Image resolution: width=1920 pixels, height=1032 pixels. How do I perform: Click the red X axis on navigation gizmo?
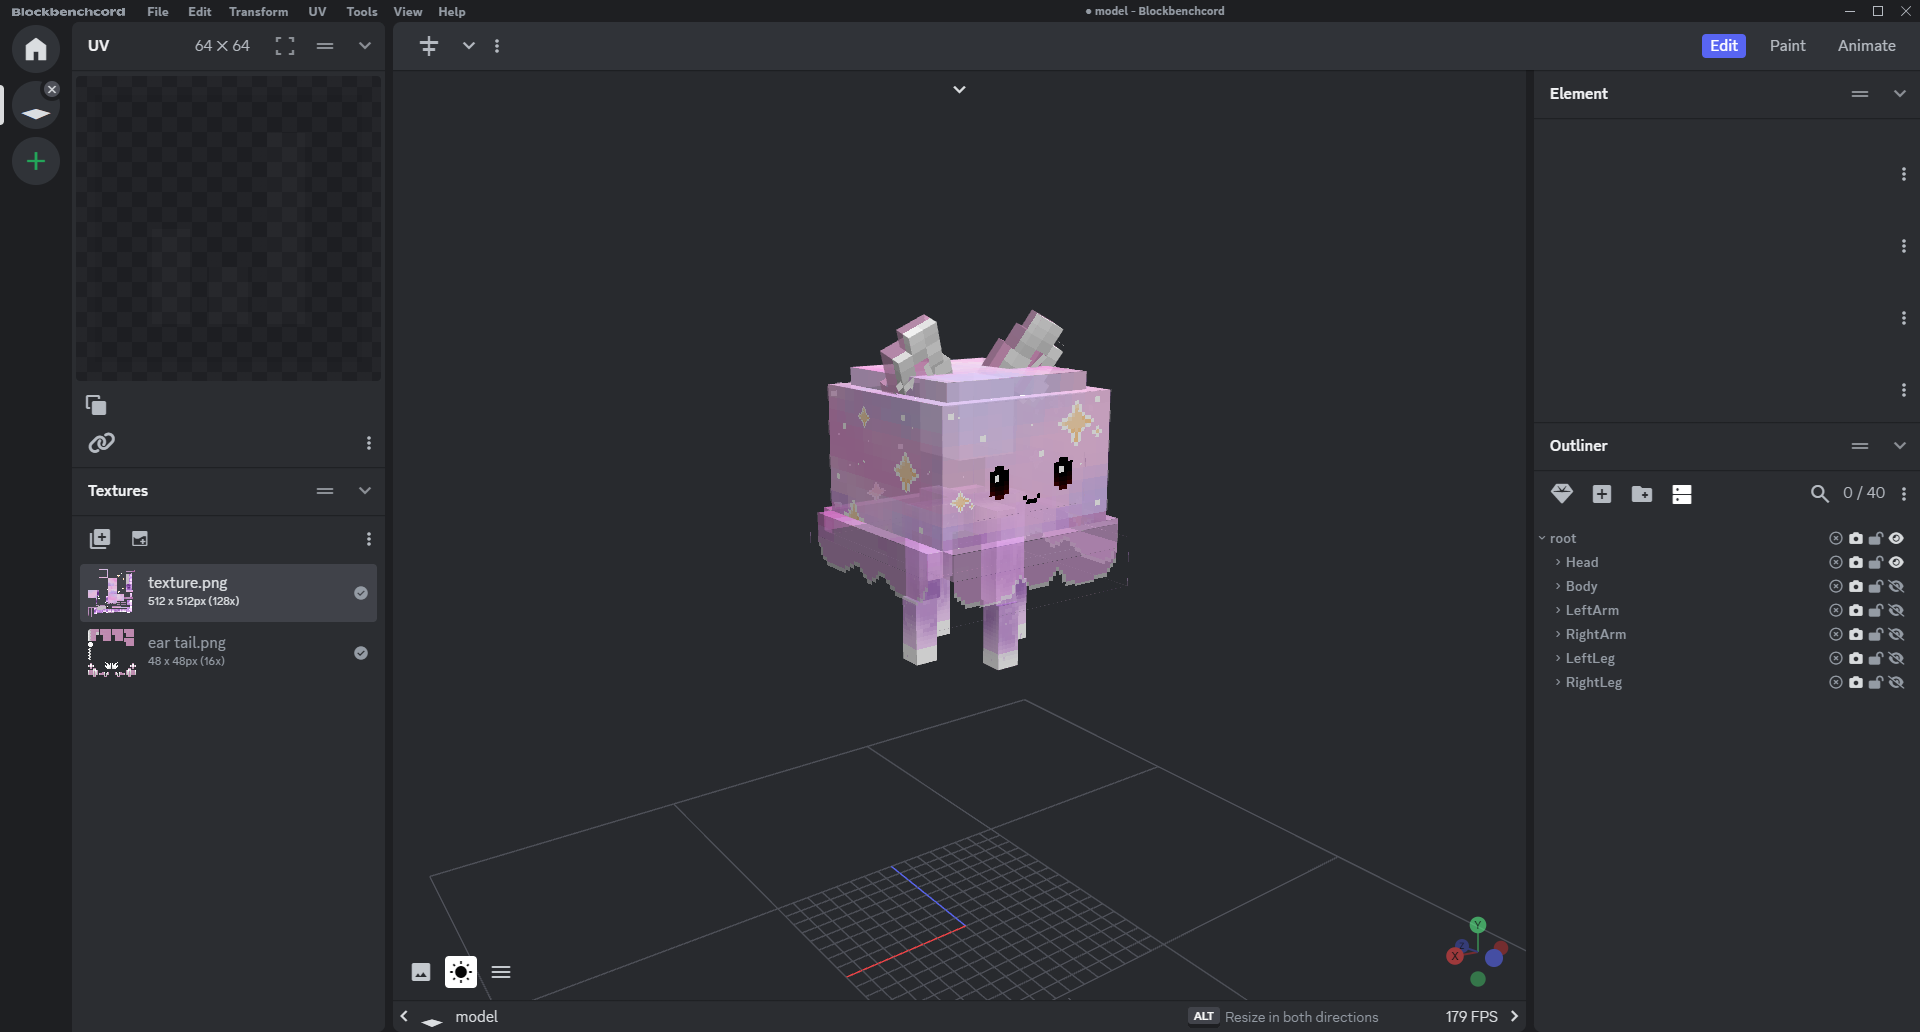[1455, 956]
